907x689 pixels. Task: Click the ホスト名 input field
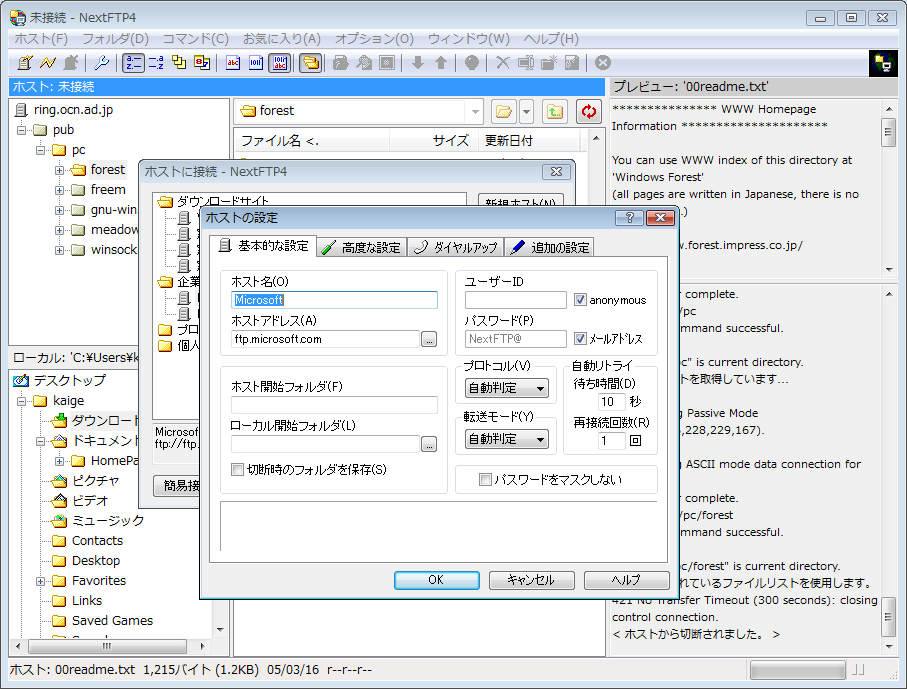(334, 300)
